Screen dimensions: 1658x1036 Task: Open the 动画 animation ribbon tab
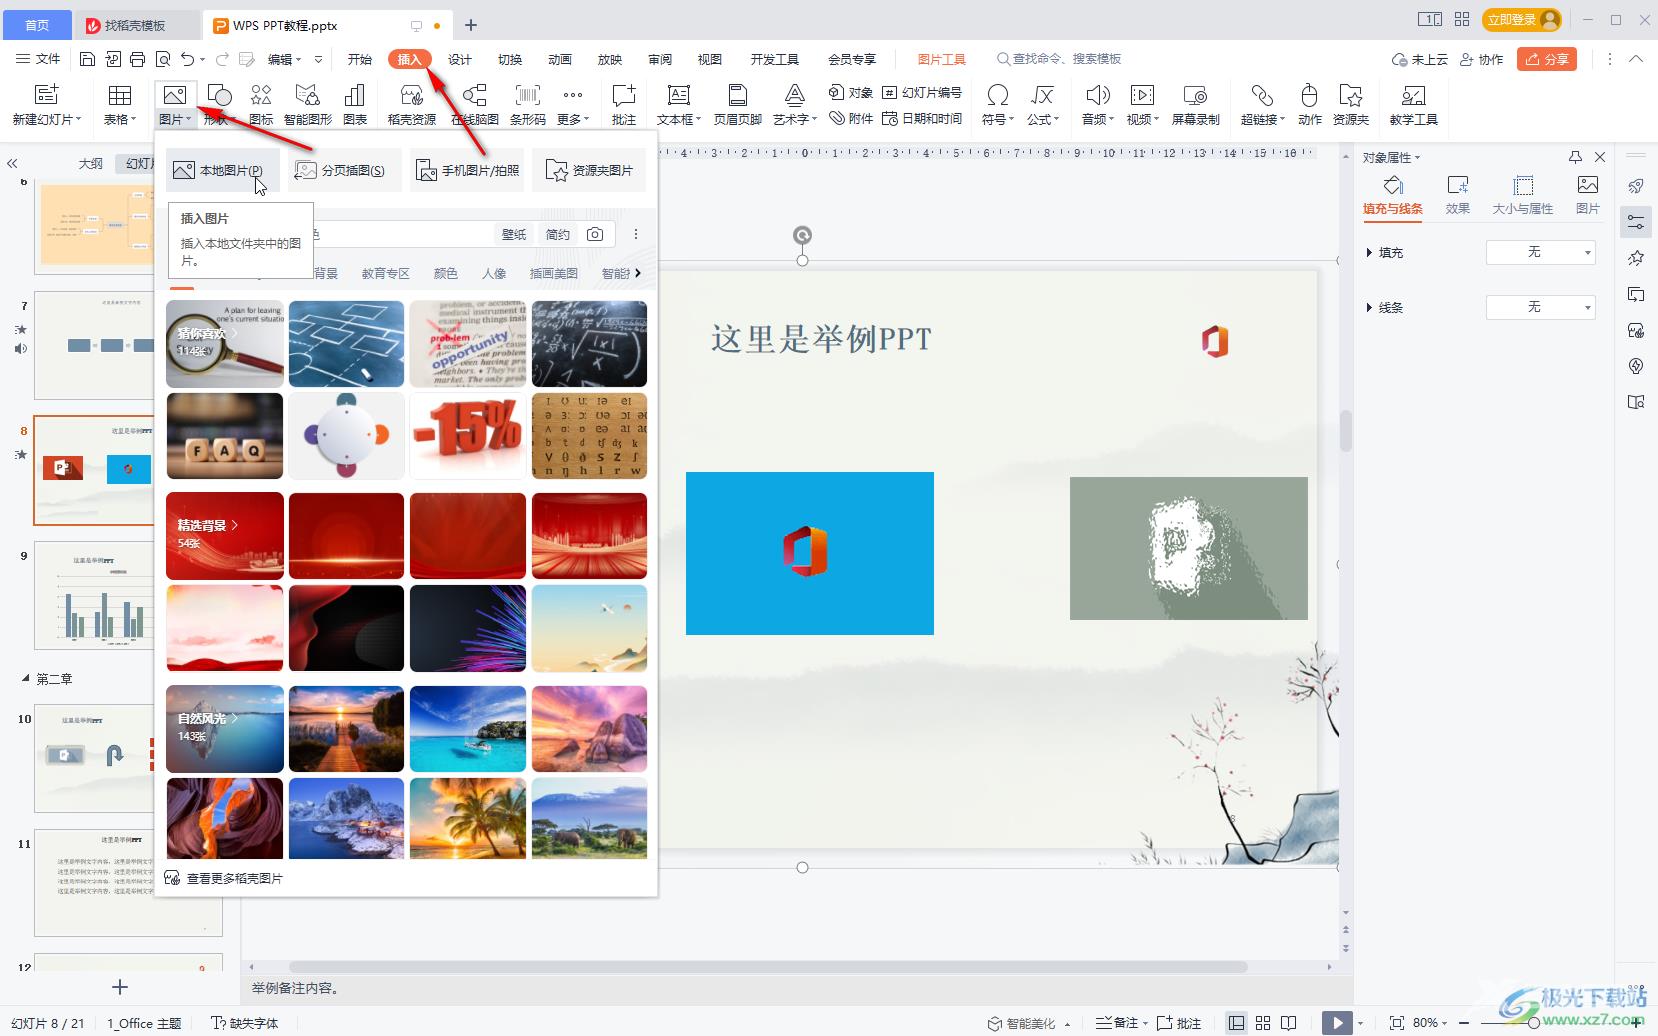[560, 59]
